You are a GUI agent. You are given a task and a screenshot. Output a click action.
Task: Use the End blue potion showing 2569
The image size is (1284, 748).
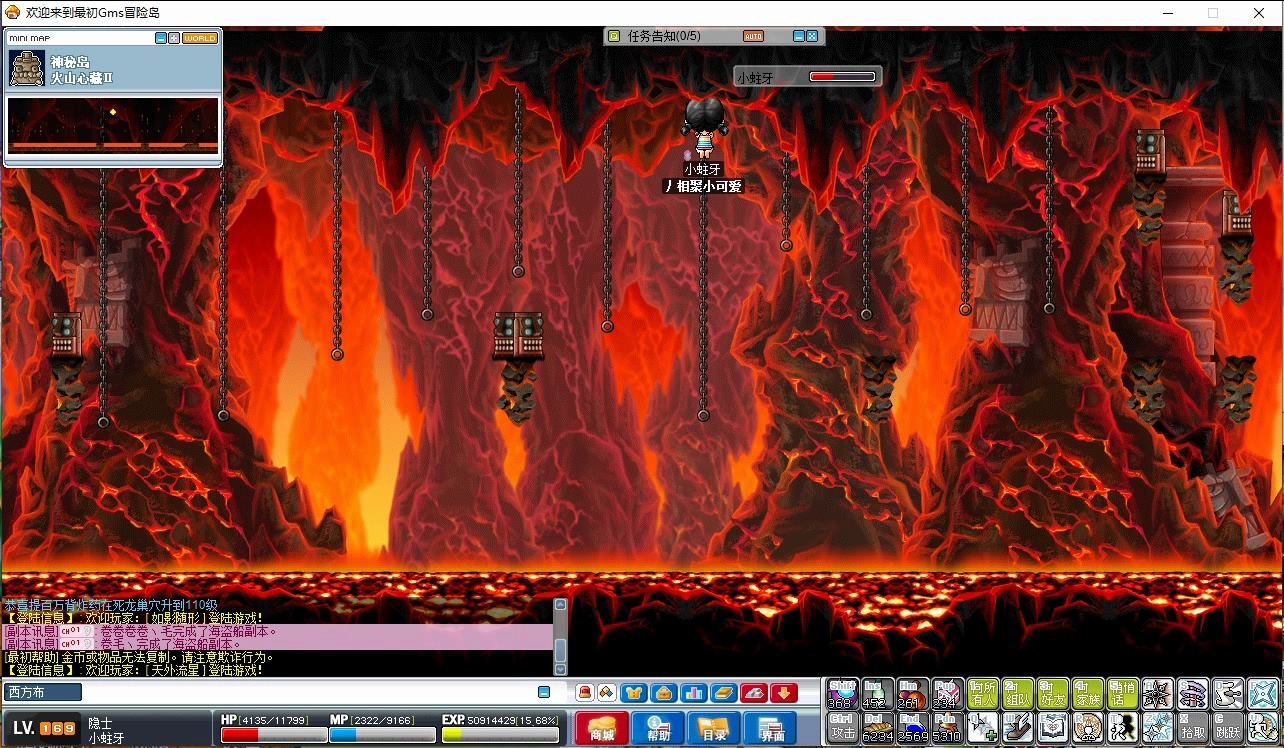pos(913,727)
